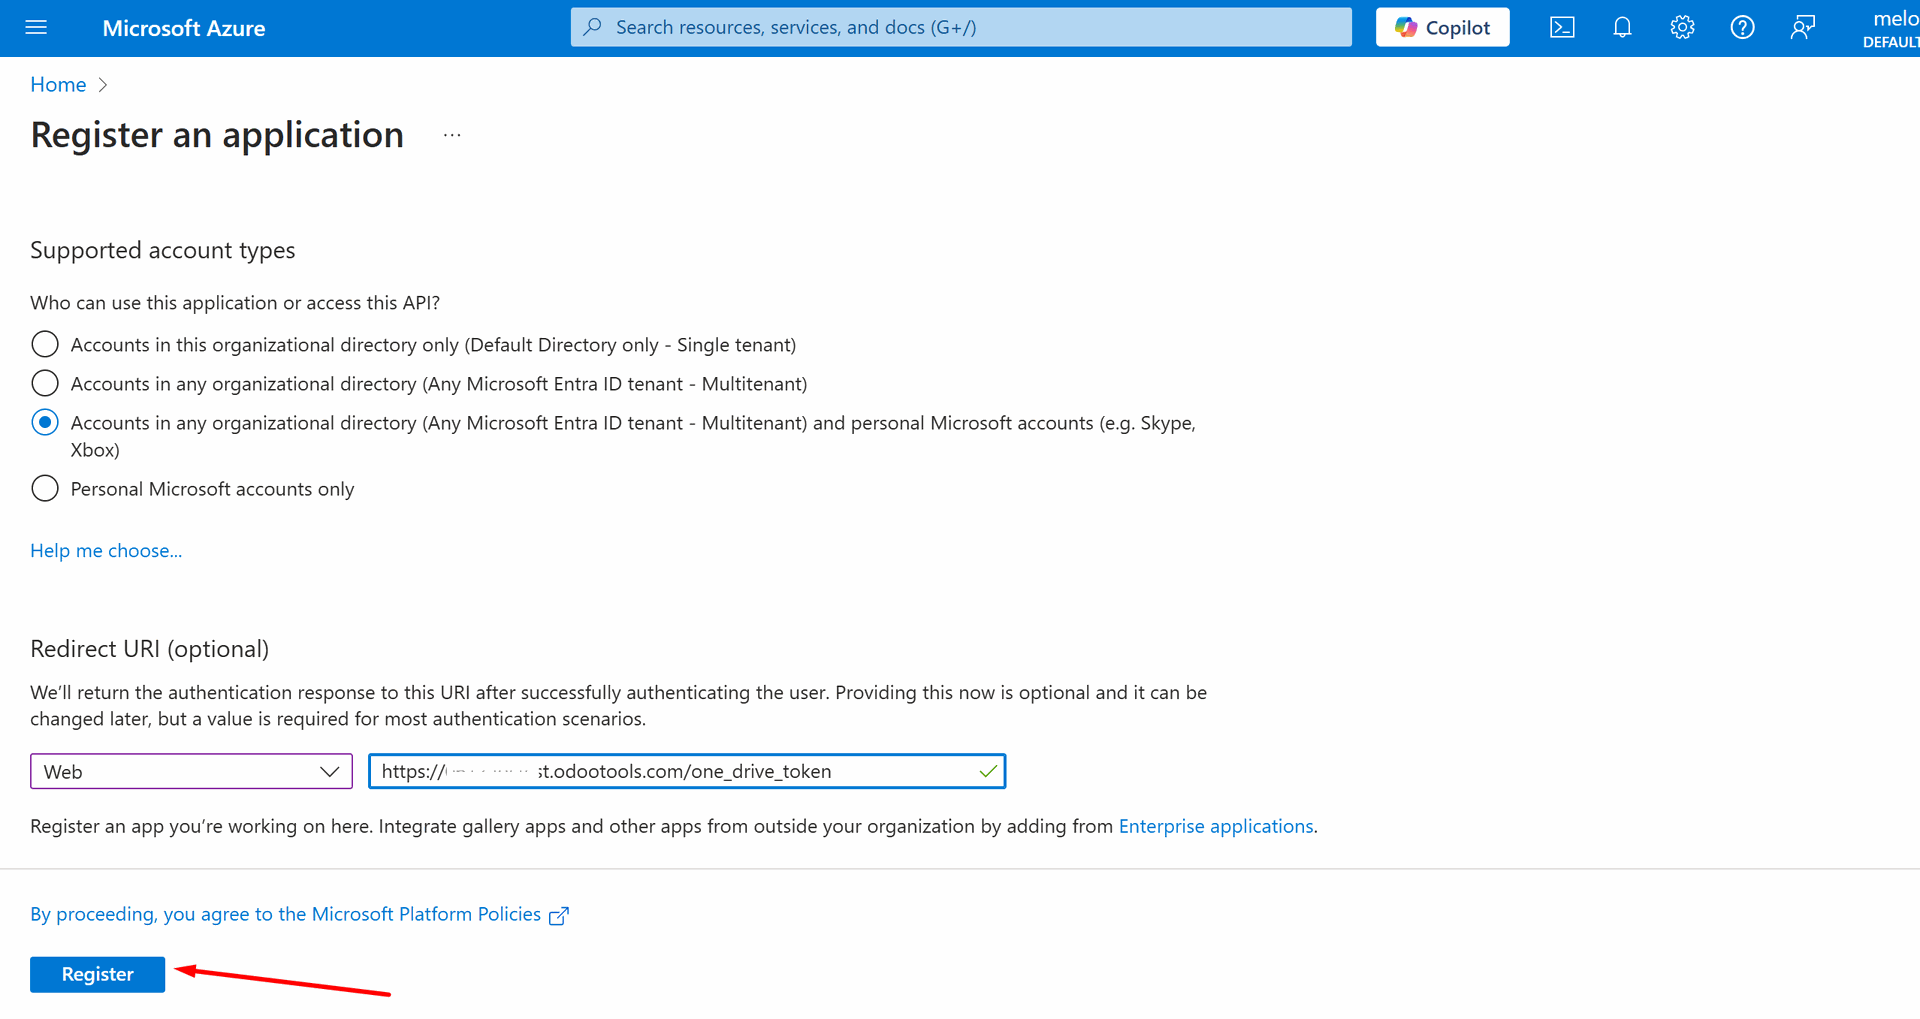Viewport: 1920px width, 1019px height.
Task: Open the Help me choose link
Action: [x=106, y=550]
